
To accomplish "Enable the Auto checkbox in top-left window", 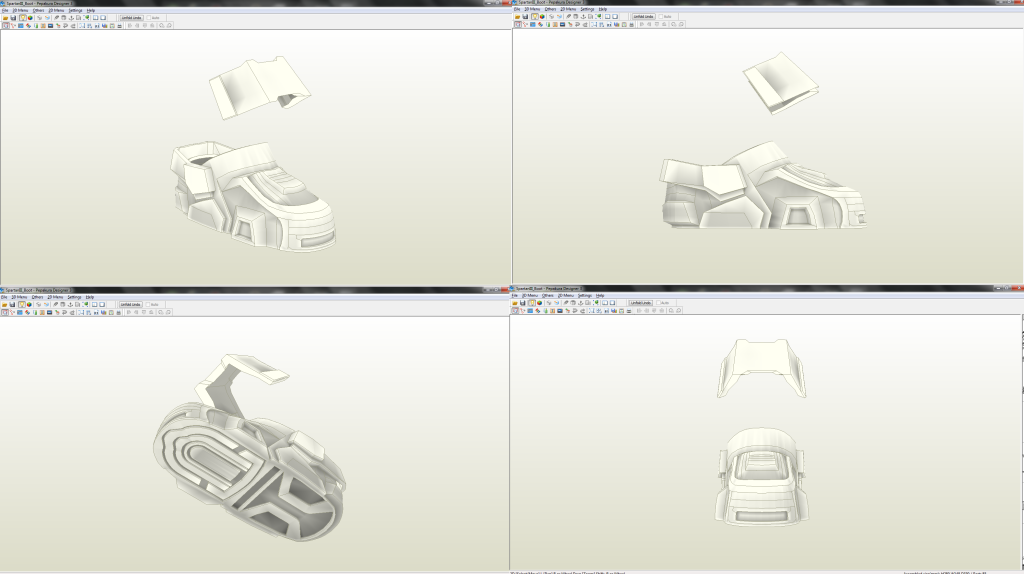I will [x=150, y=17].
